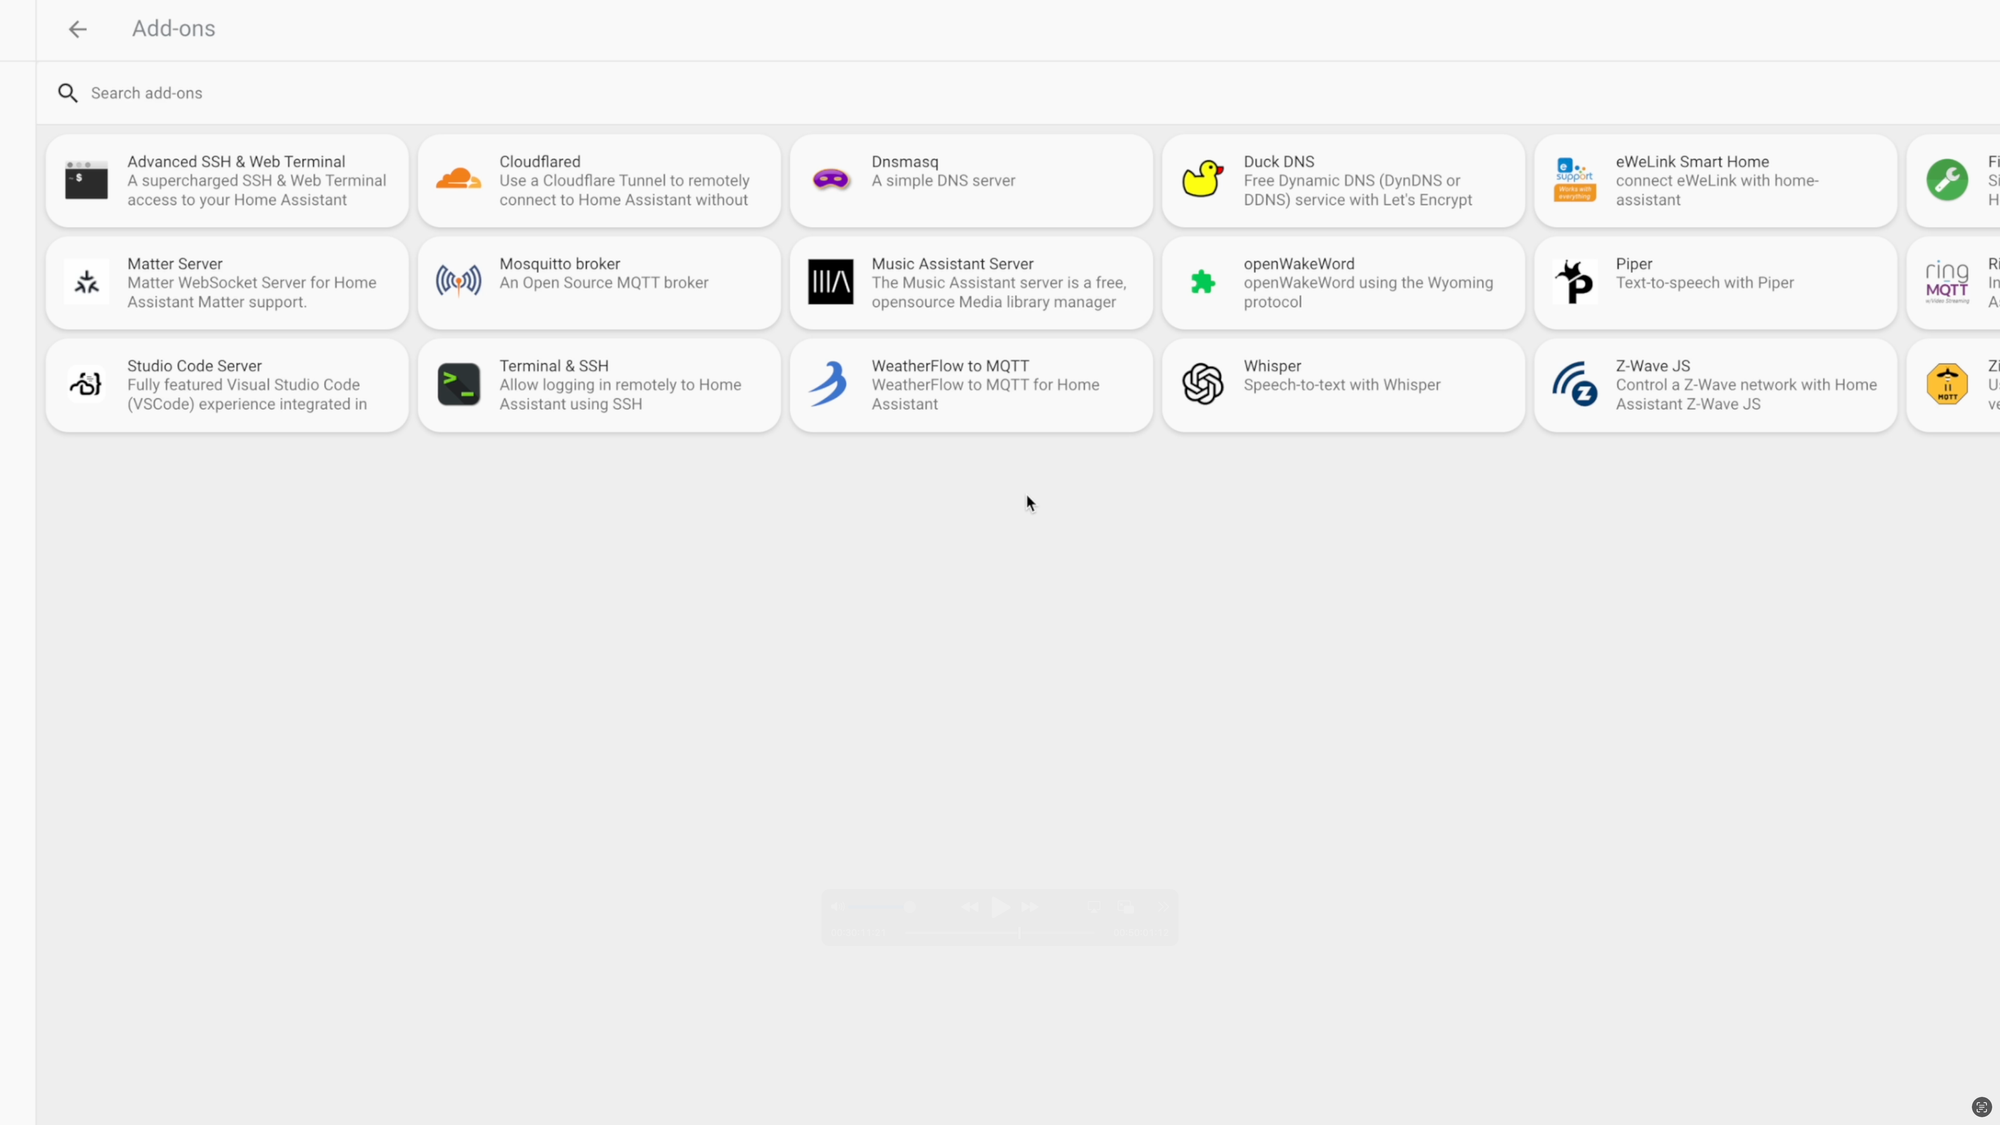Click the play button in faded overlay
Screen dimensions: 2000x1125
(1000, 907)
